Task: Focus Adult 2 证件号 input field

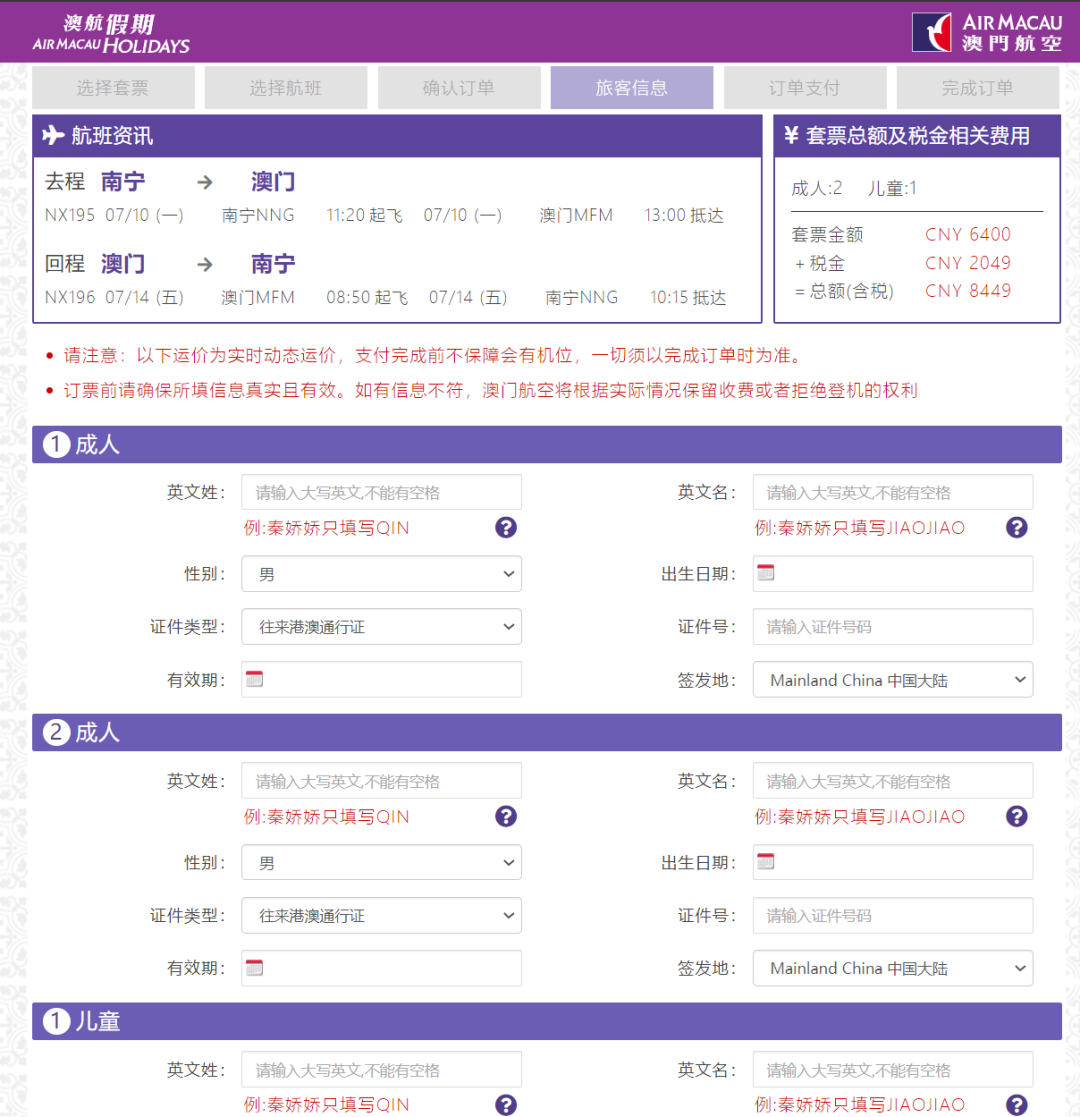Action: pyautogui.click(x=893, y=915)
